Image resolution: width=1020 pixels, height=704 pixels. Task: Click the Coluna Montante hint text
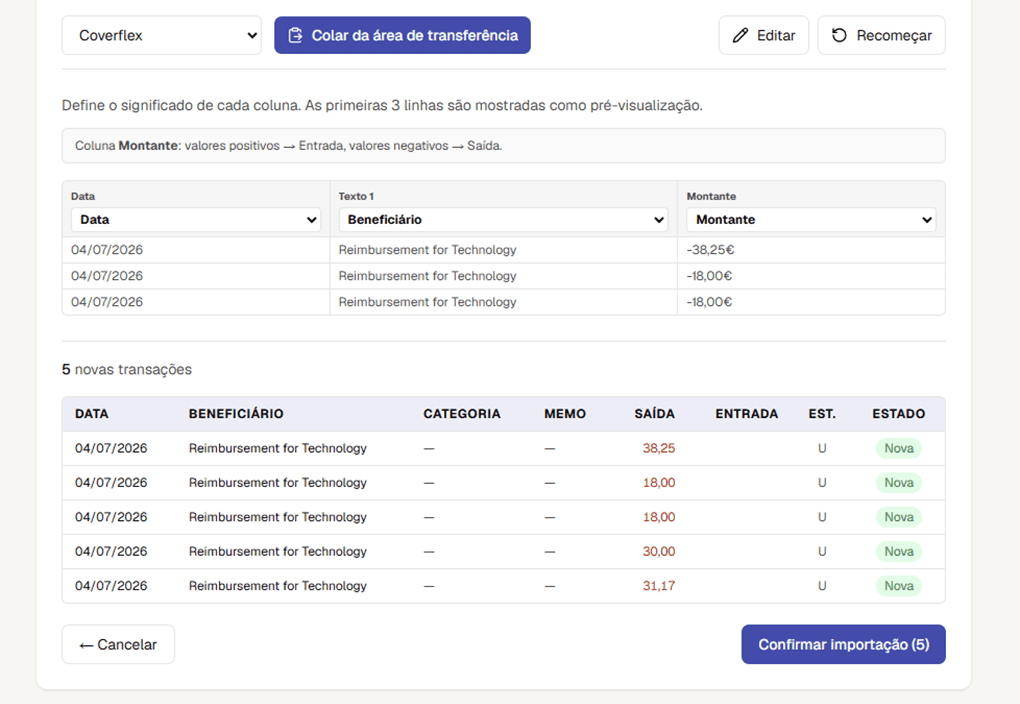[288, 146]
